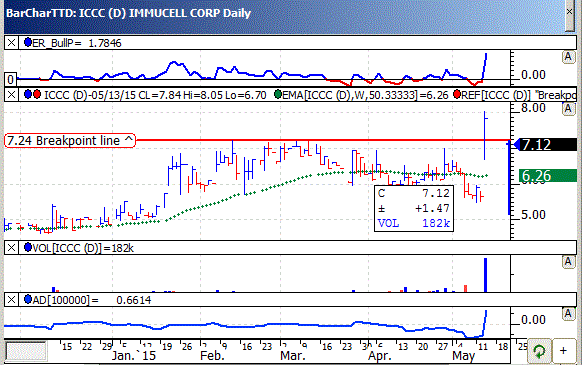Click the VOL 182k row in quote box

point(414,223)
